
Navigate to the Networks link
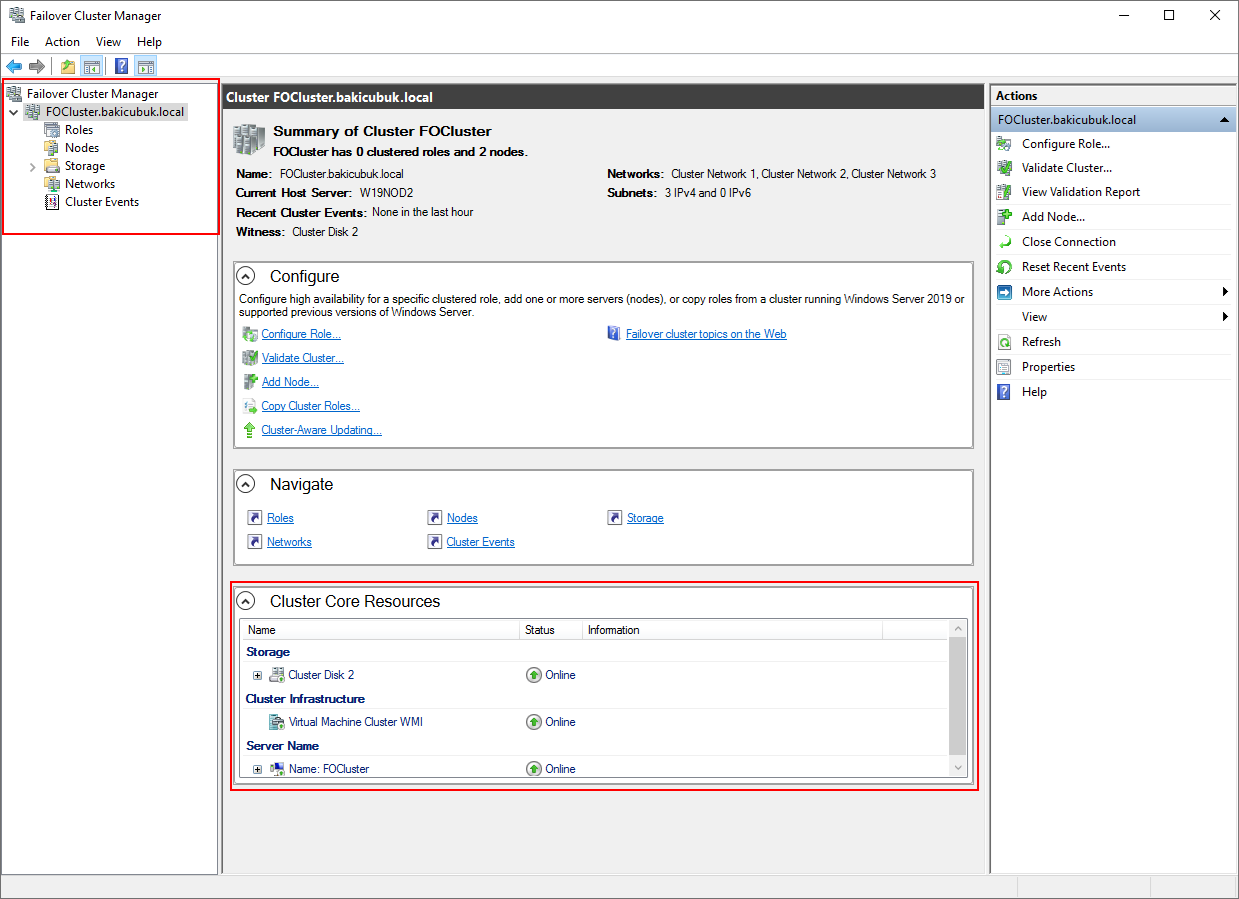pyautogui.click(x=289, y=542)
